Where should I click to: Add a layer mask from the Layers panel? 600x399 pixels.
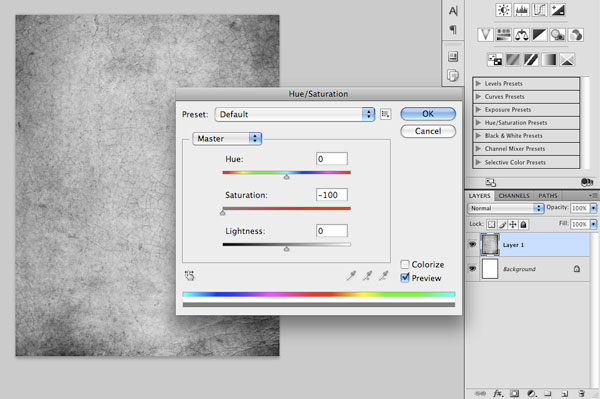515,393
